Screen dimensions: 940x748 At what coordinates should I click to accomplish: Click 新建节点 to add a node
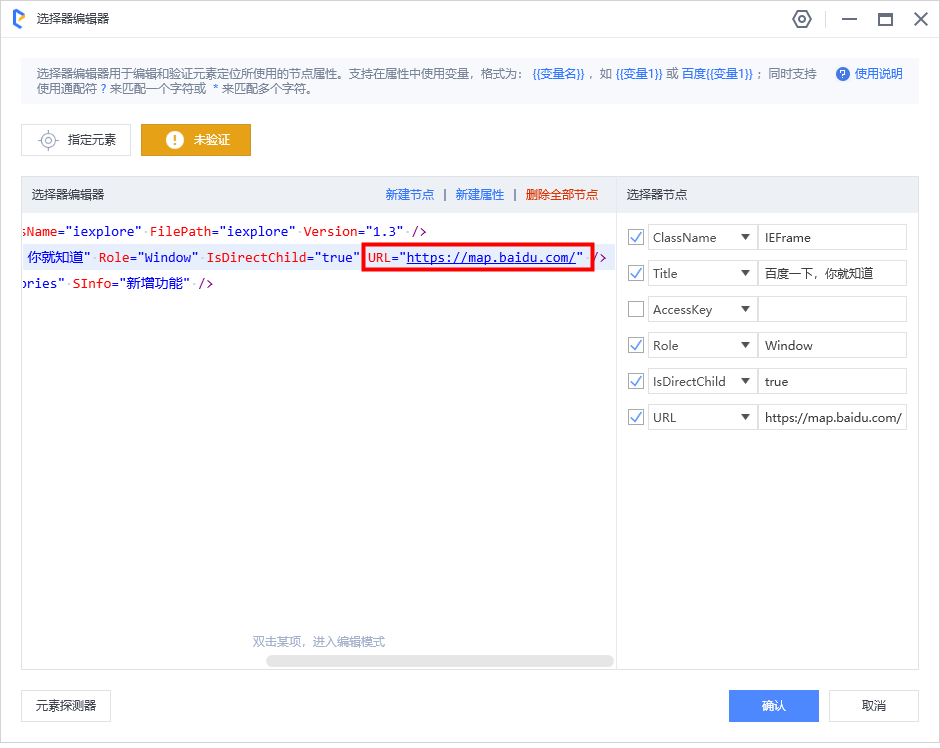[x=410, y=195]
